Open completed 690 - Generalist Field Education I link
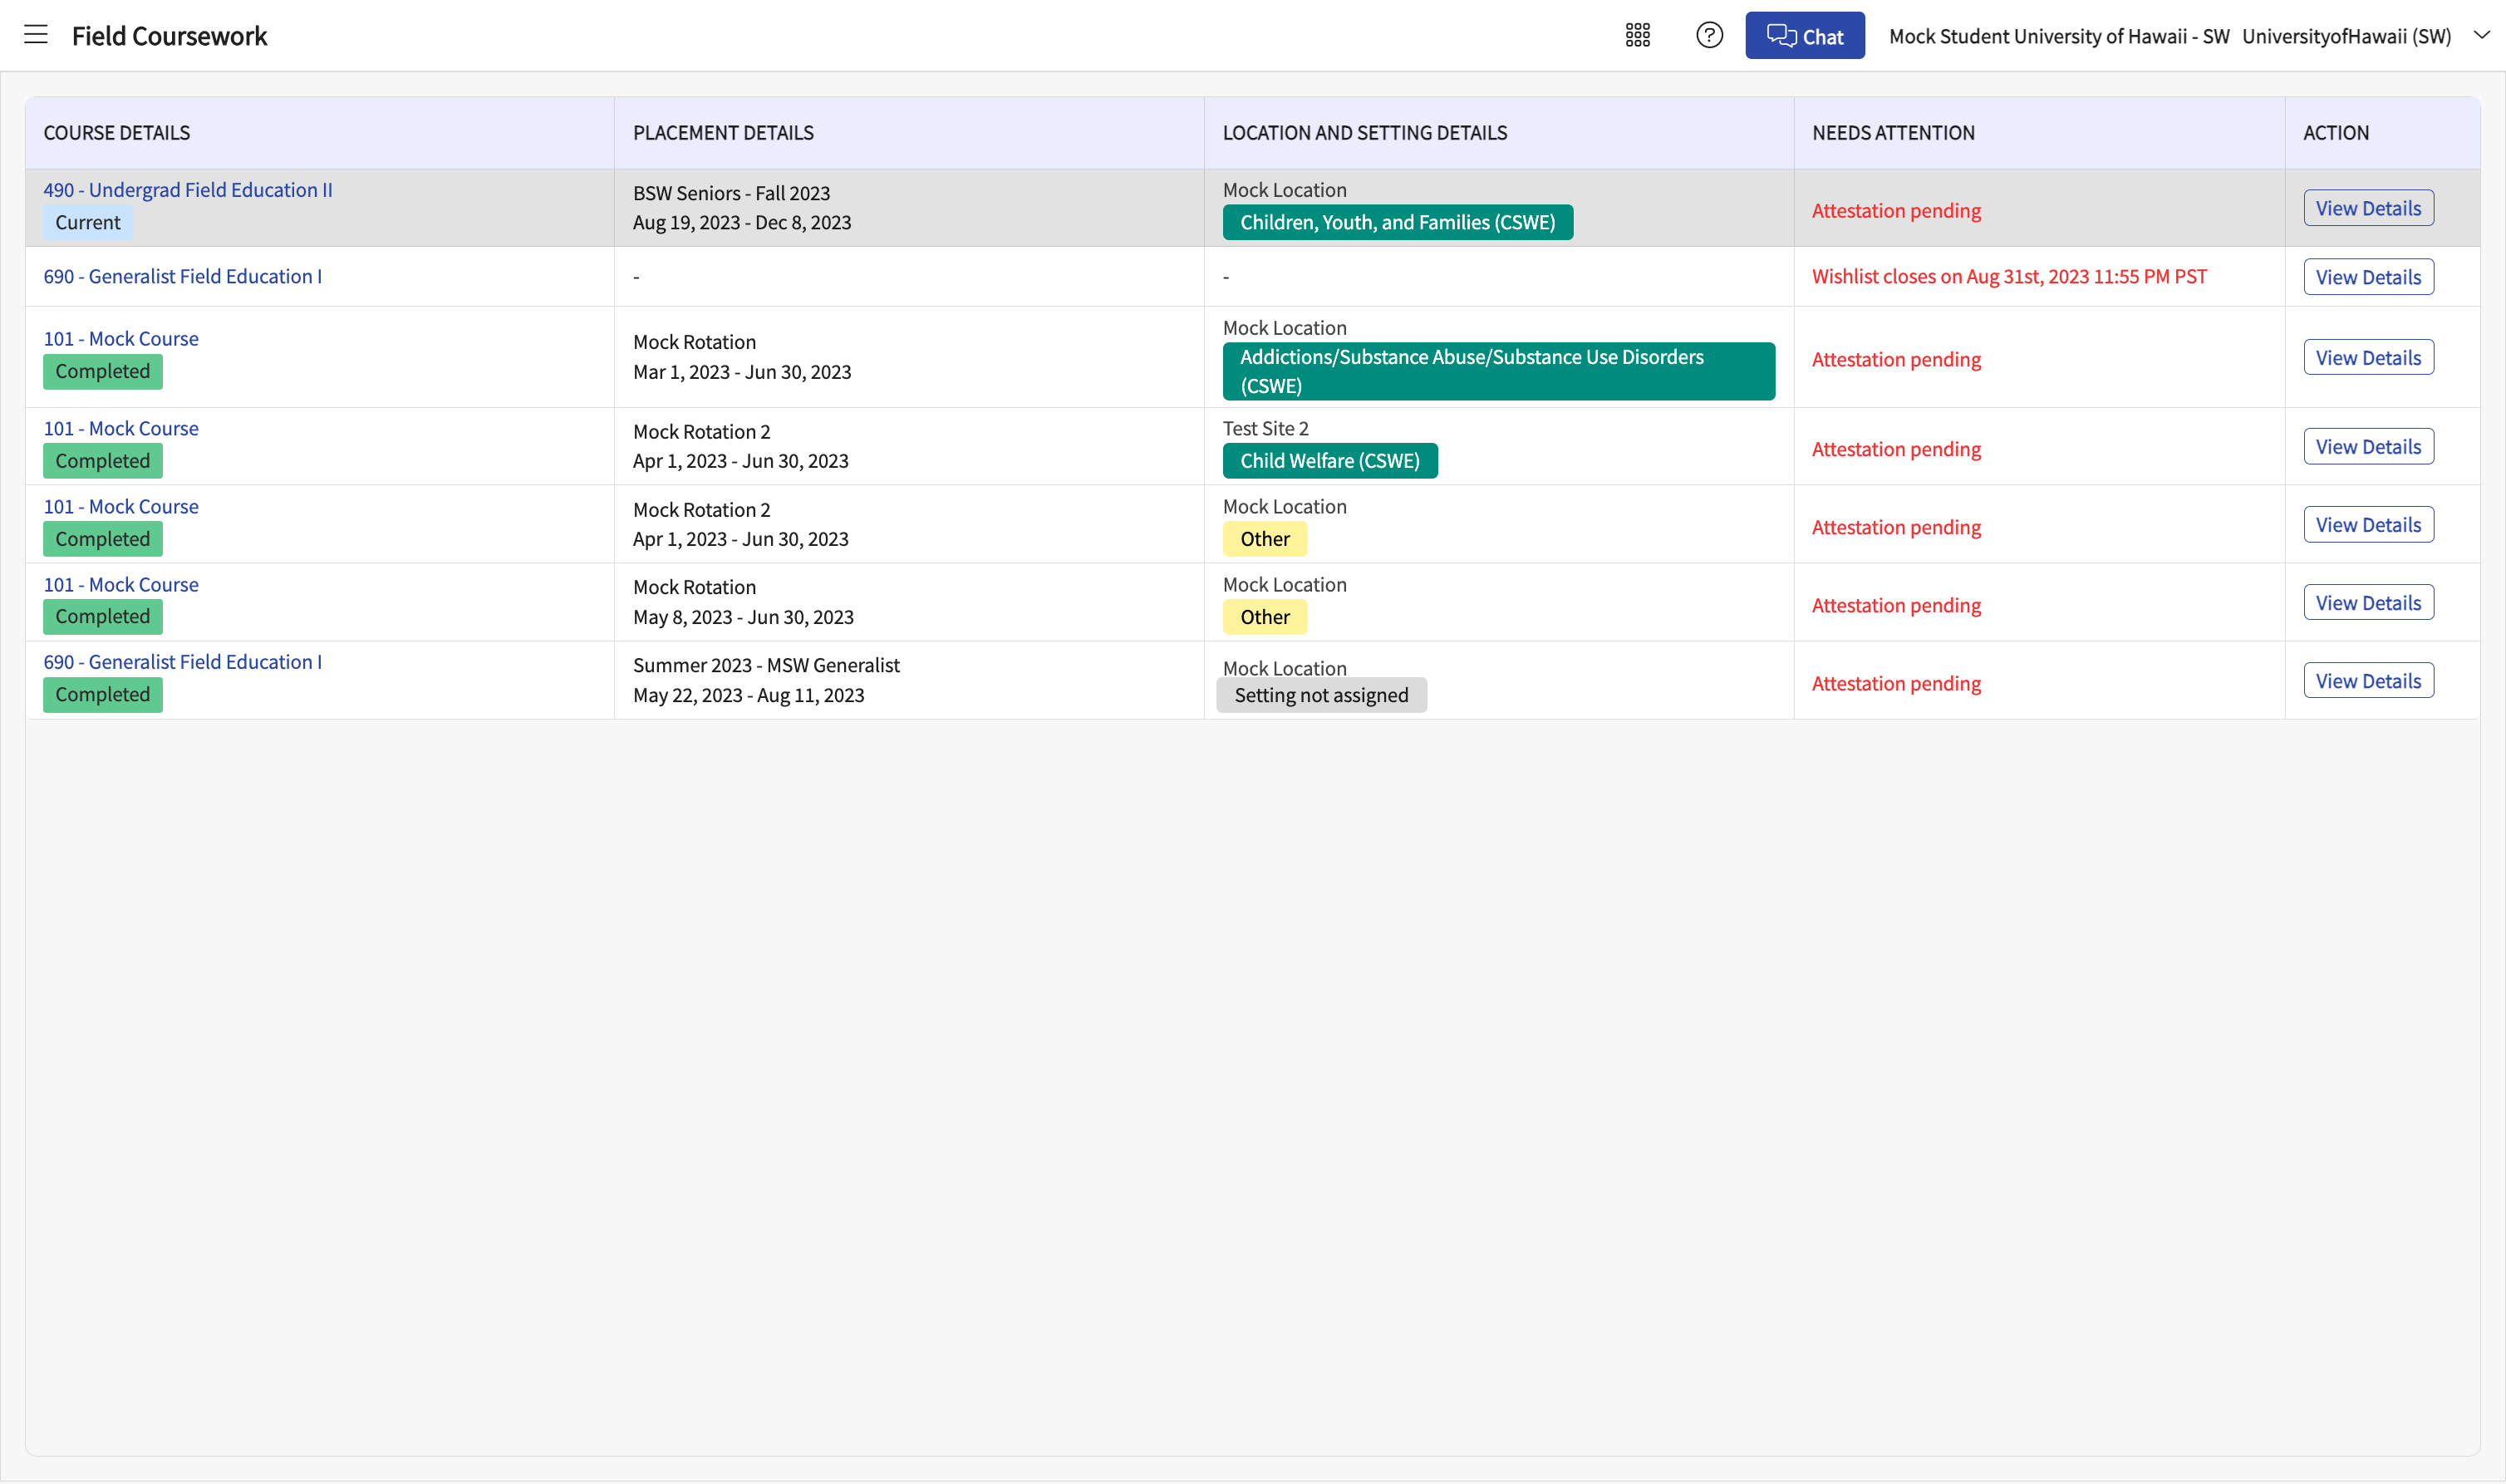The height and width of the screenshot is (1484, 2506). pyautogui.click(x=183, y=662)
